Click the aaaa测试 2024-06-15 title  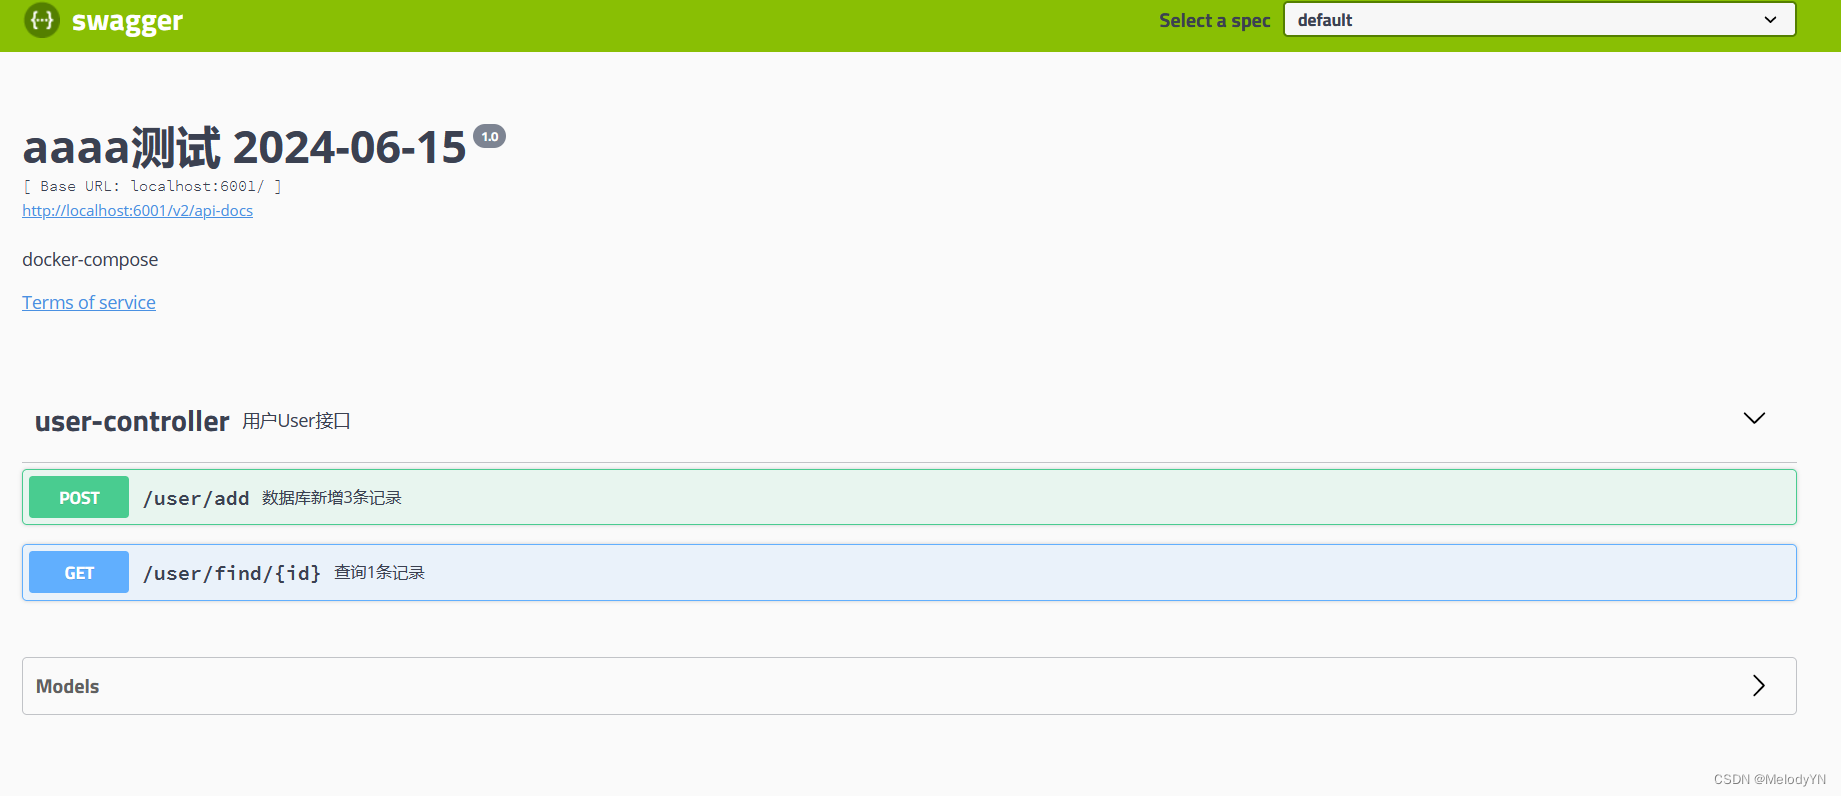click(x=244, y=148)
